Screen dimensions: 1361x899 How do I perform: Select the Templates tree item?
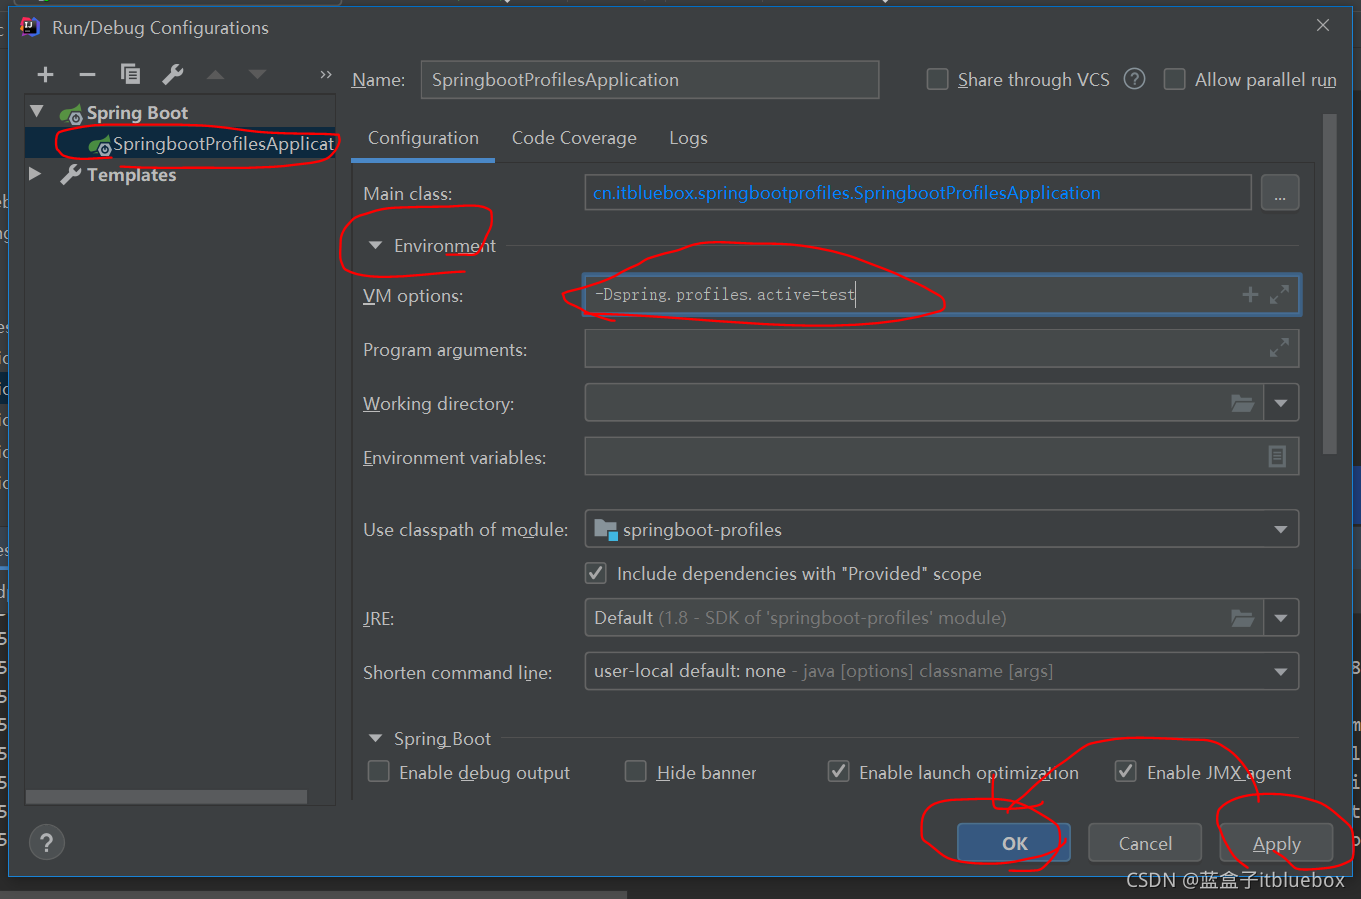click(131, 175)
